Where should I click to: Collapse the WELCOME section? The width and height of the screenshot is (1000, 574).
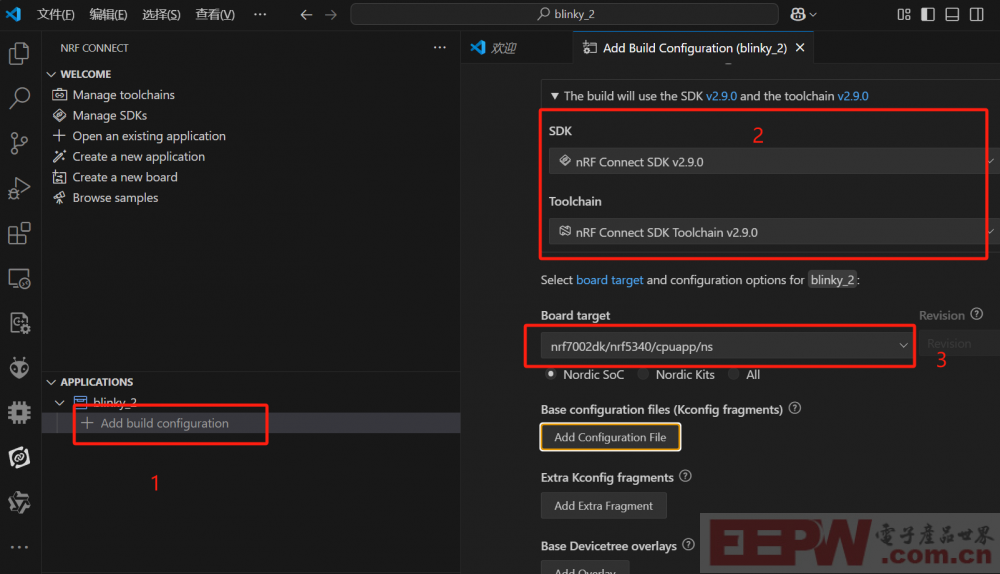tap(51, 75)
